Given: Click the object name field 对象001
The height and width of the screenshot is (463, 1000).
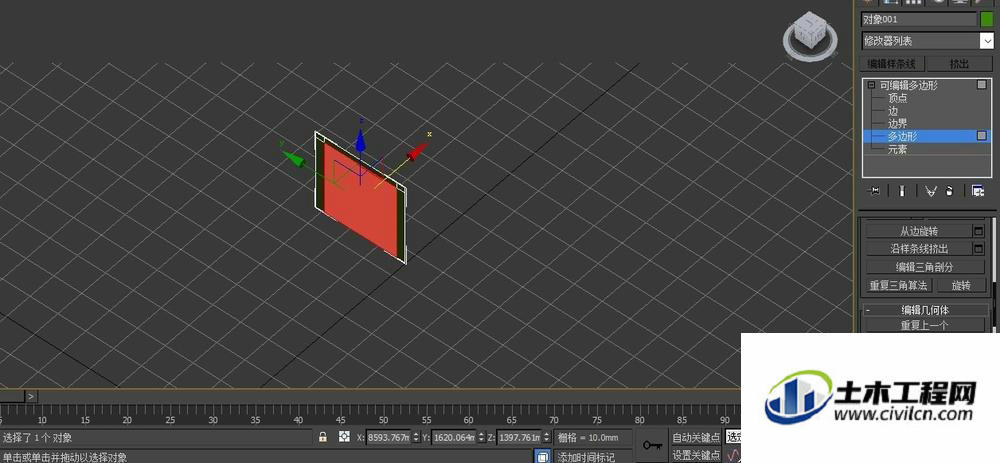Looking at the screenshot, I should (919, 20).
